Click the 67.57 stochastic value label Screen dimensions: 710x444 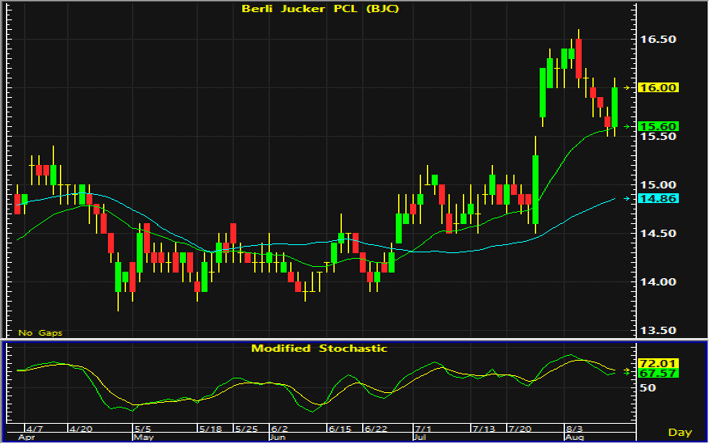tap(658, 373)
